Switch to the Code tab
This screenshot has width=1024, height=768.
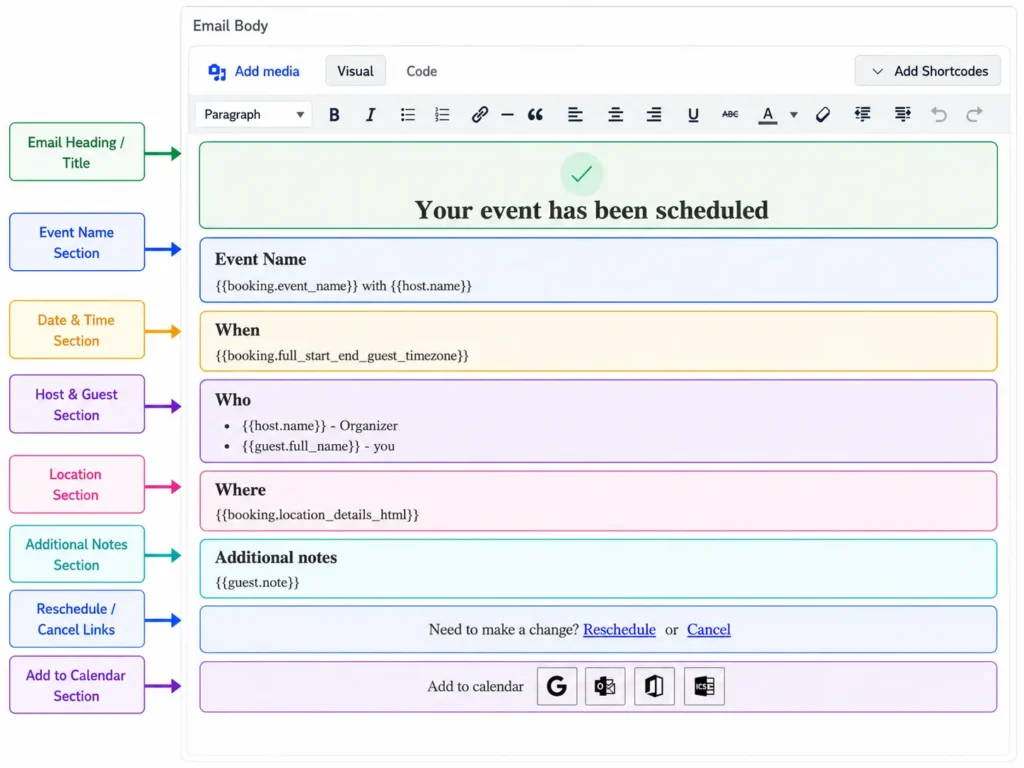tap(421, 71)
